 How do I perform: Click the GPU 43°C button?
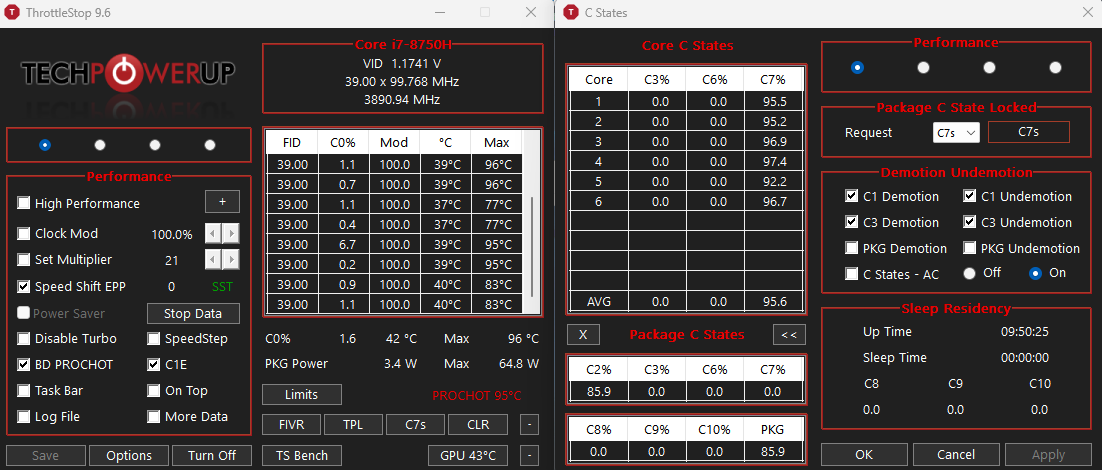467,455
